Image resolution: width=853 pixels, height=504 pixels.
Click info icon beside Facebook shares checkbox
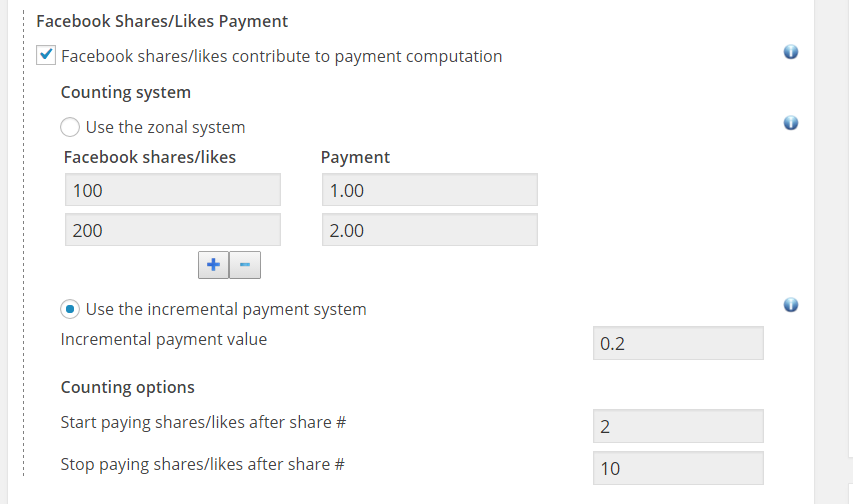click(791, 52)
